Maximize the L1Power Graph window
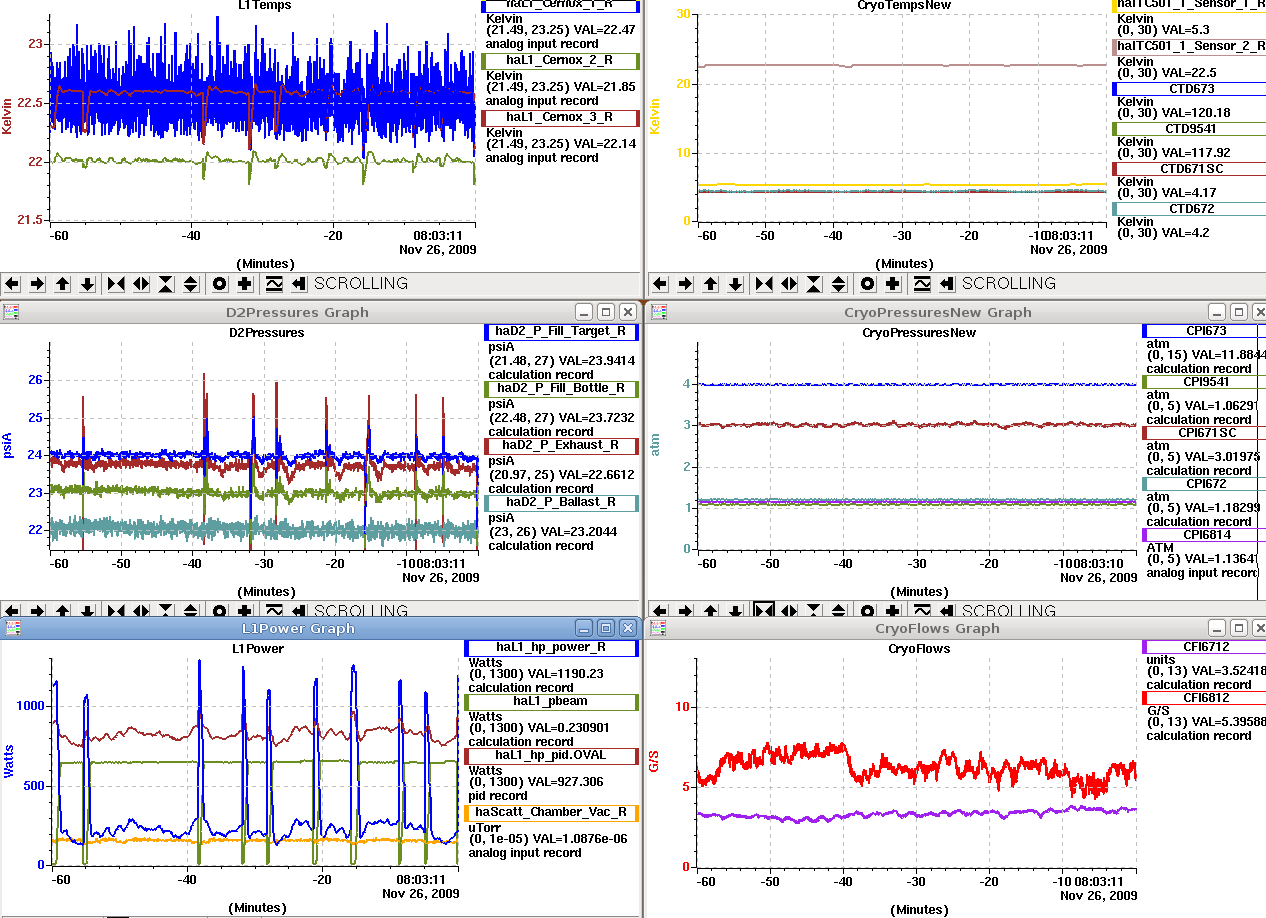 (x=606, y=628)
